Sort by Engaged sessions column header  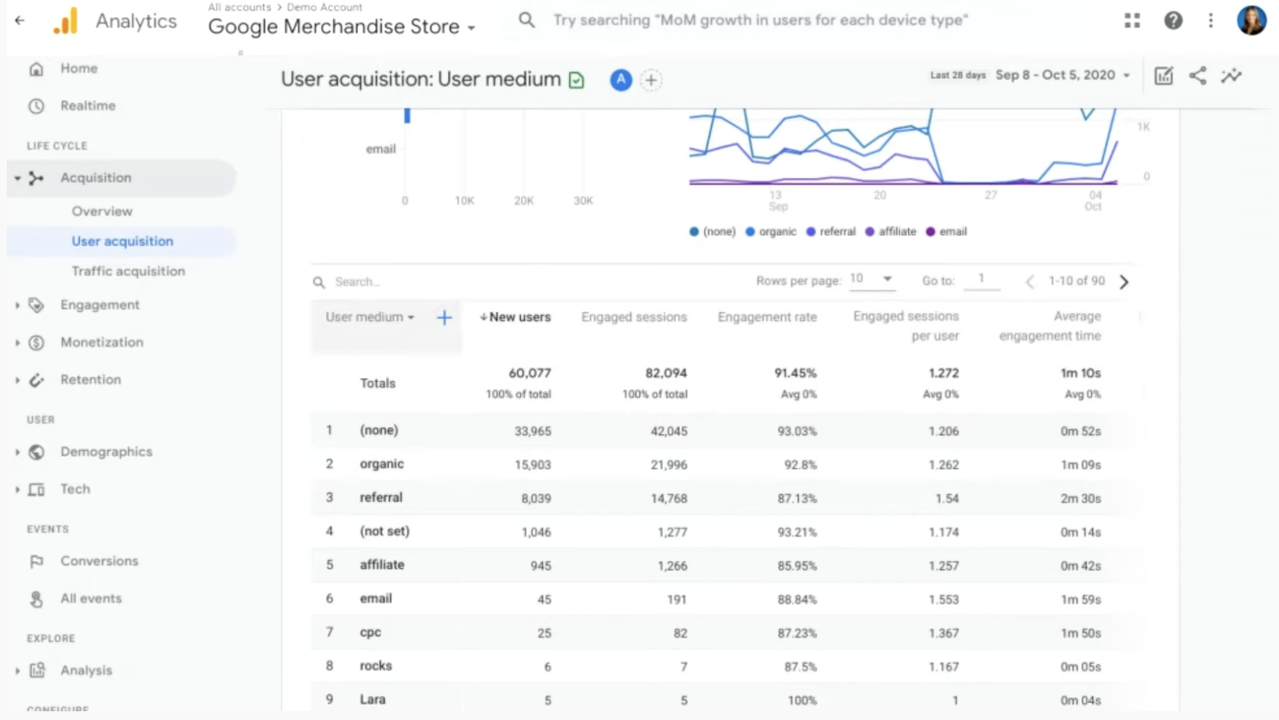[x=634, y=317]
